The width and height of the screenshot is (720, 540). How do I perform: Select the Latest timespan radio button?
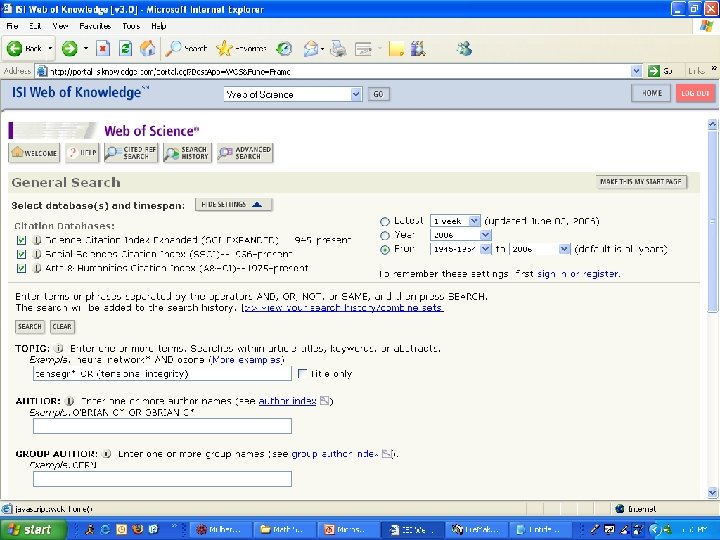(x=385, y=222)
